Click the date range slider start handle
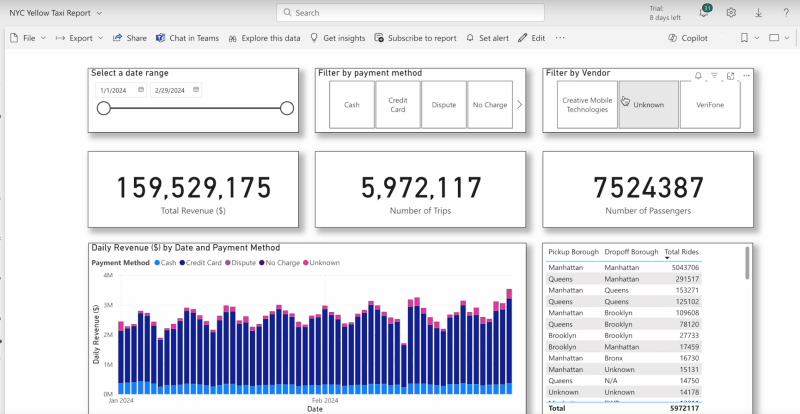This screenshot has height=414, width=800. tap(104, 108)
